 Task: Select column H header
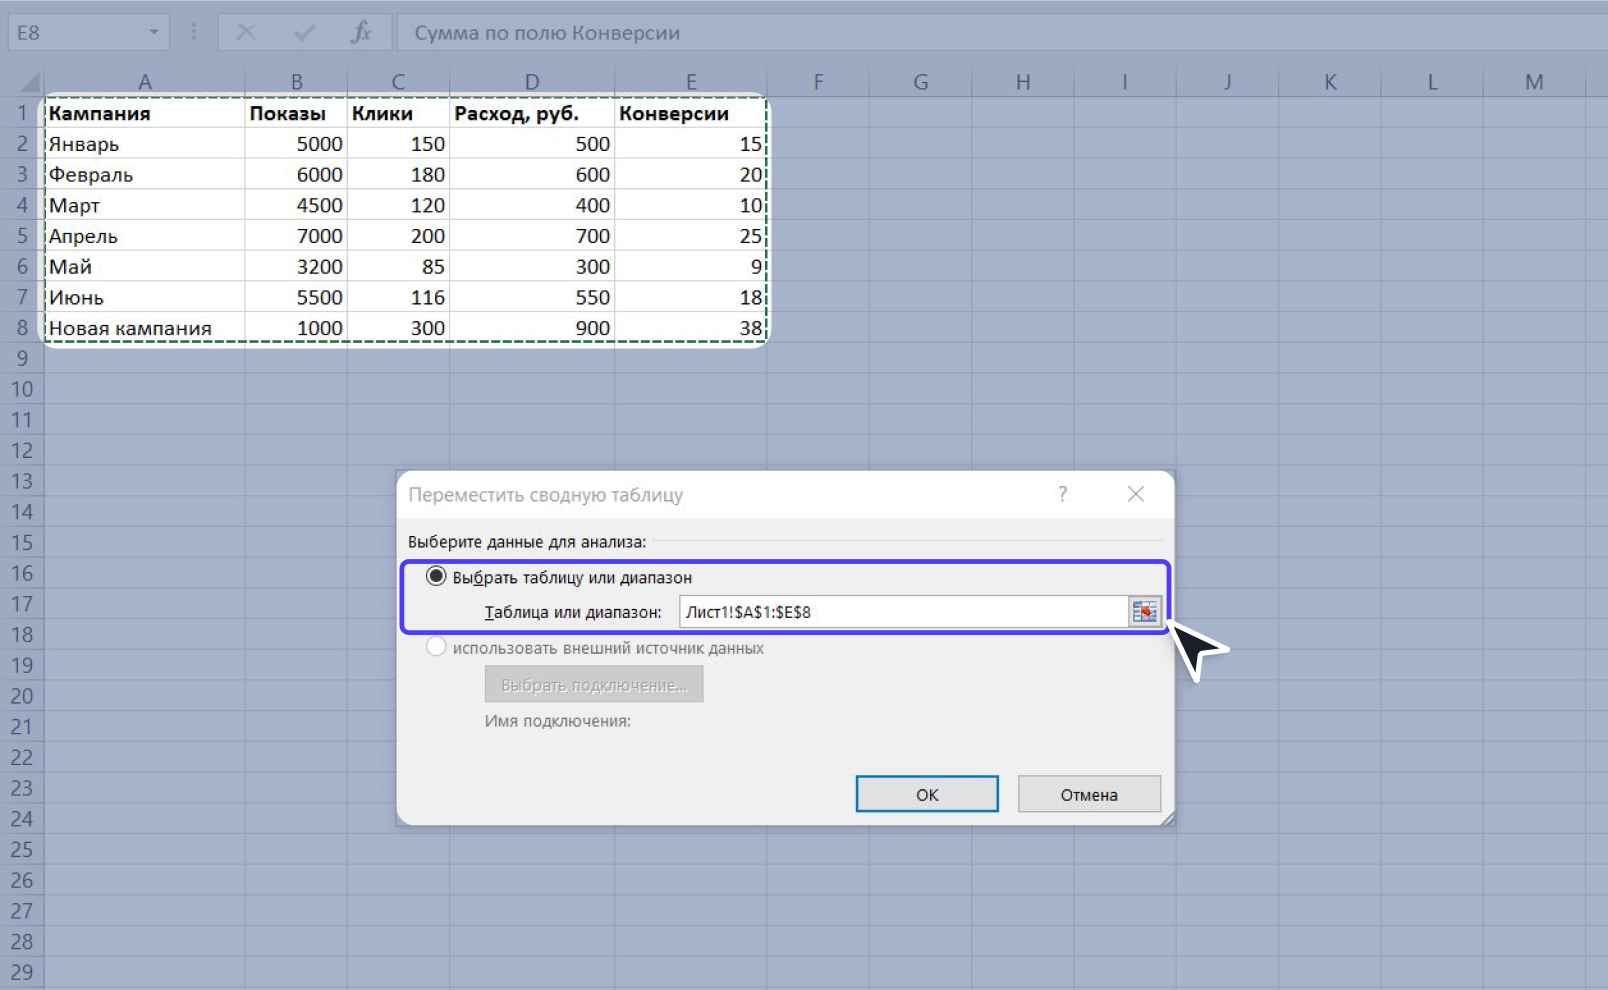click(1023, 82)
